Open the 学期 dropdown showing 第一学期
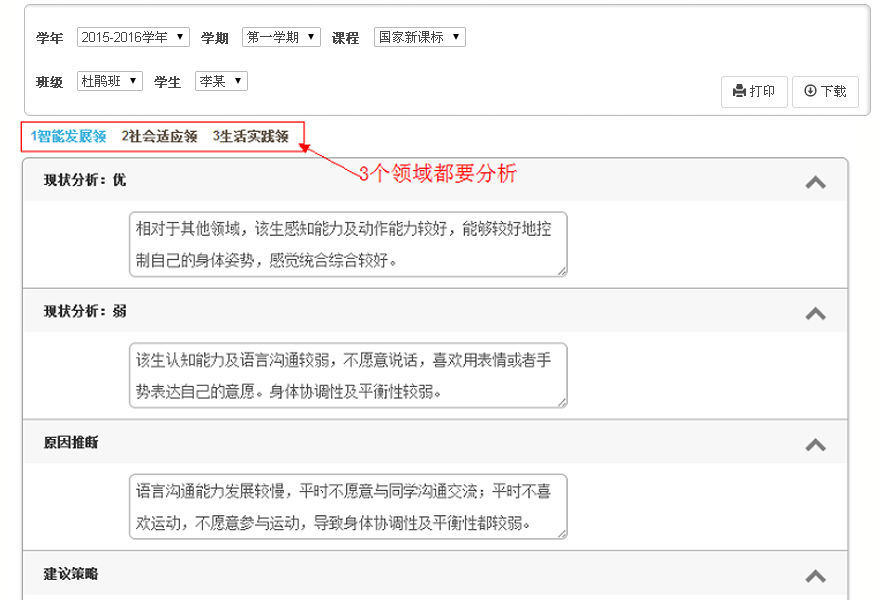Screen dimensions: 879x600 click(281, 36)
